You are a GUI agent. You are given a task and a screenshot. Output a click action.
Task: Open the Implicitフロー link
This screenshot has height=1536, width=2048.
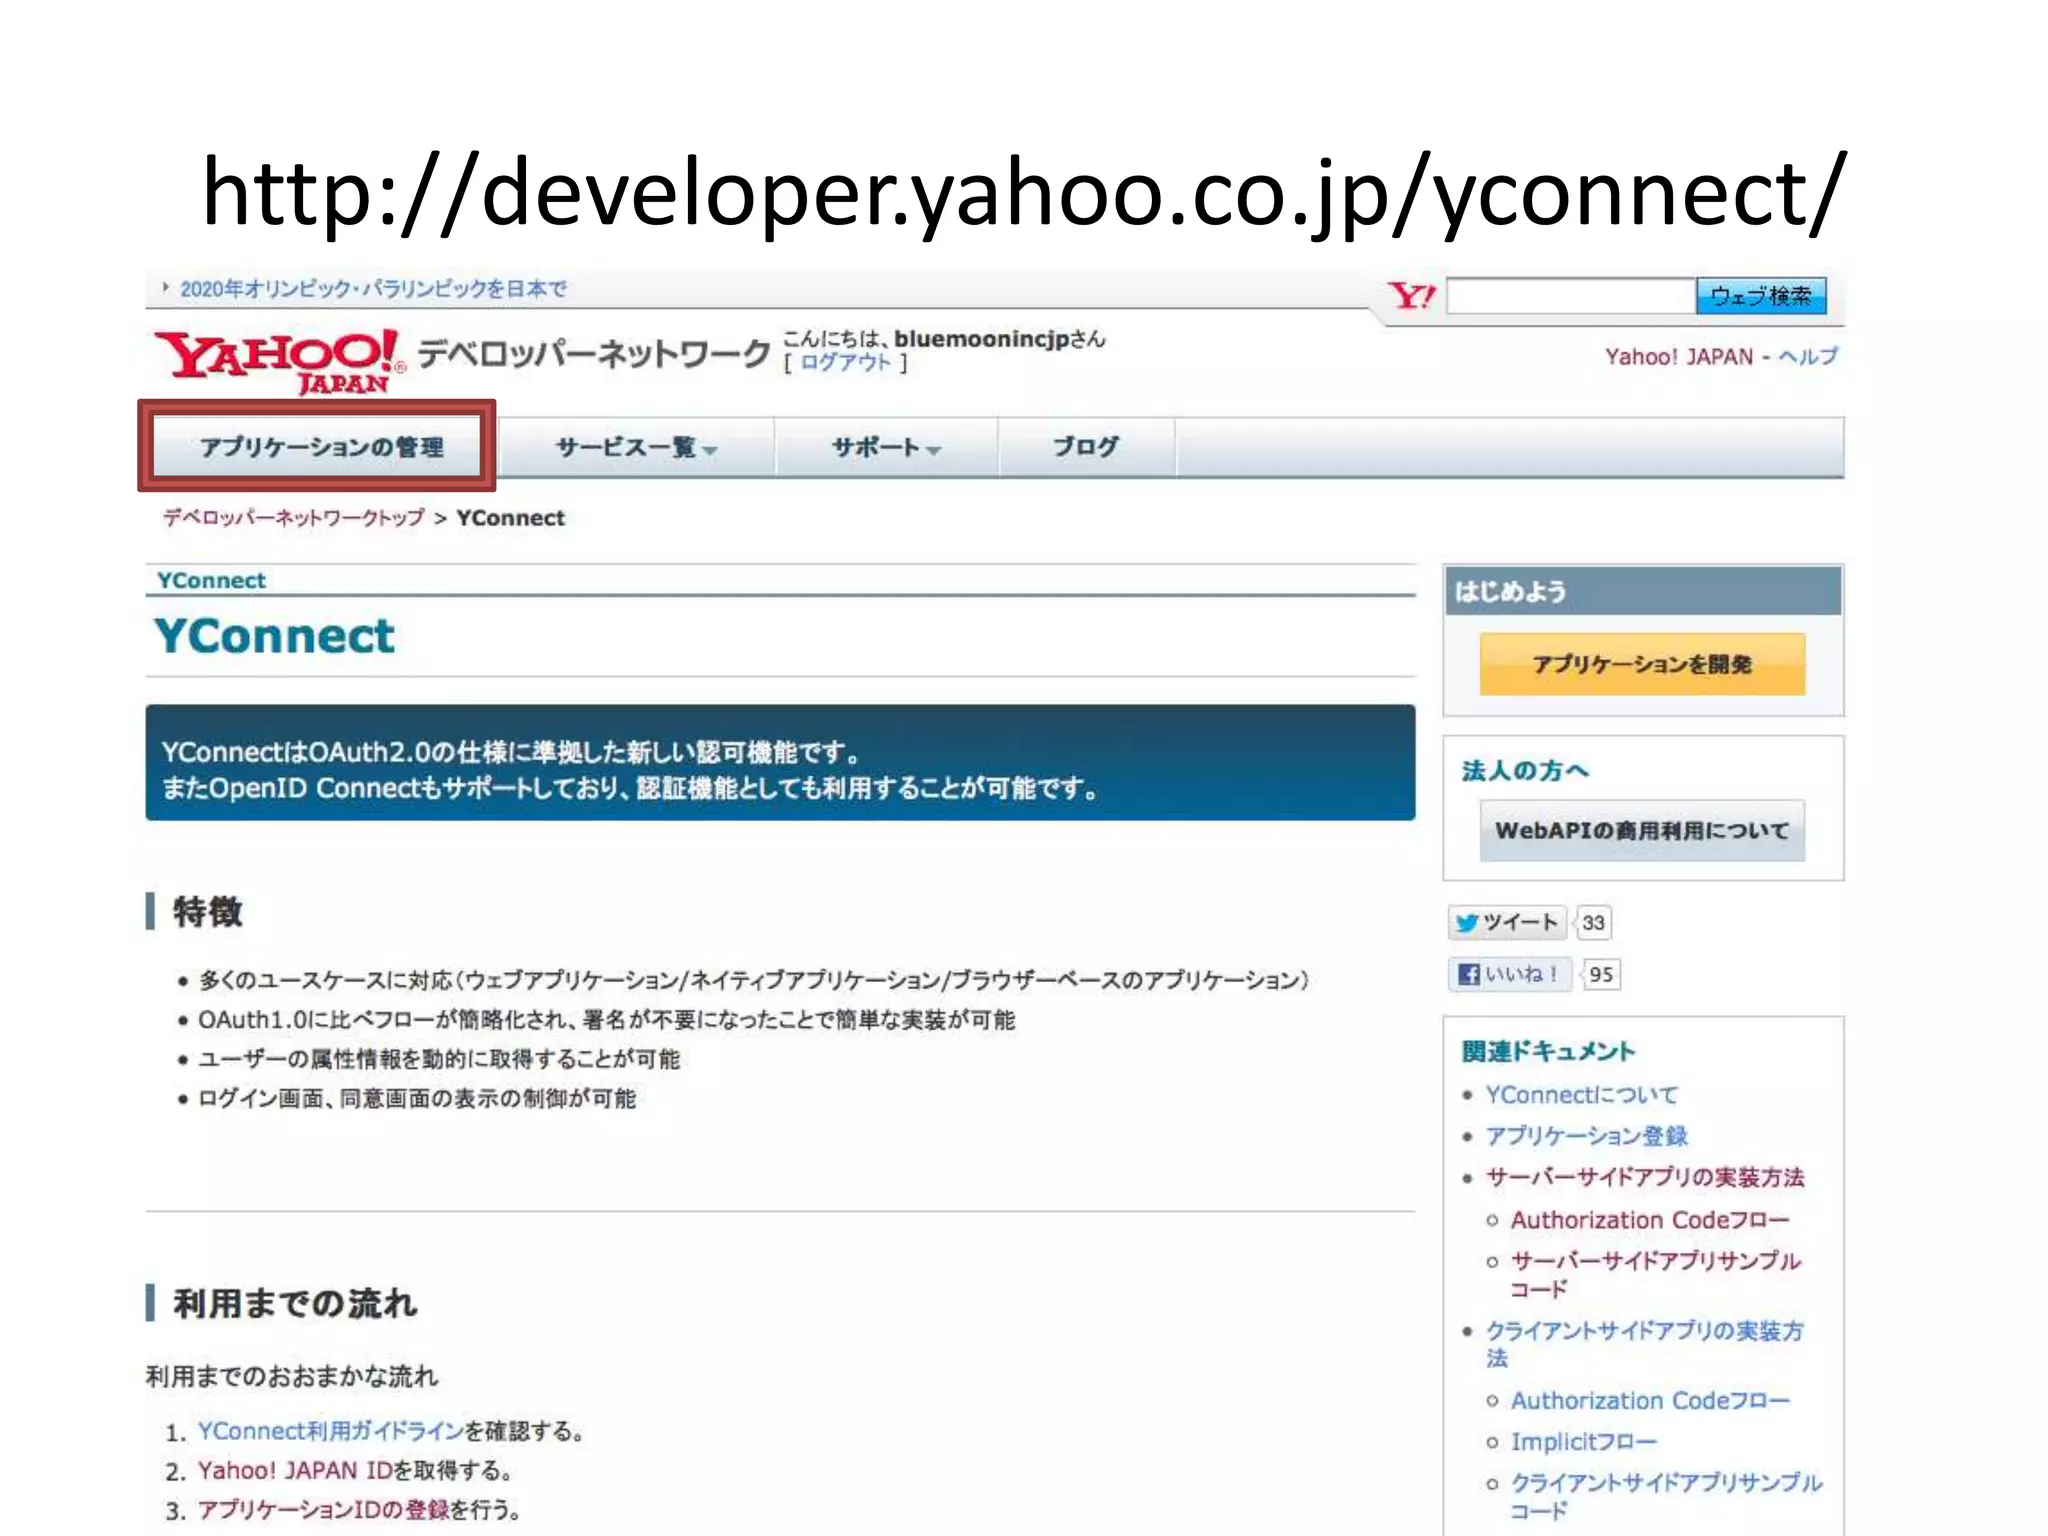tap(1584, 1442)
